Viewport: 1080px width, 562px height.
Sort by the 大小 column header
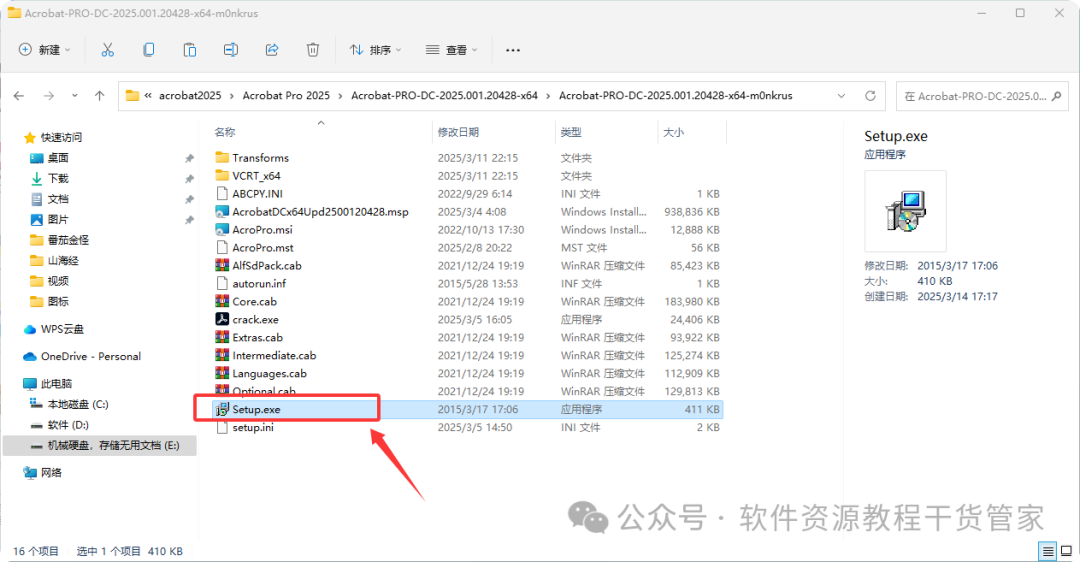coord(674,132)
